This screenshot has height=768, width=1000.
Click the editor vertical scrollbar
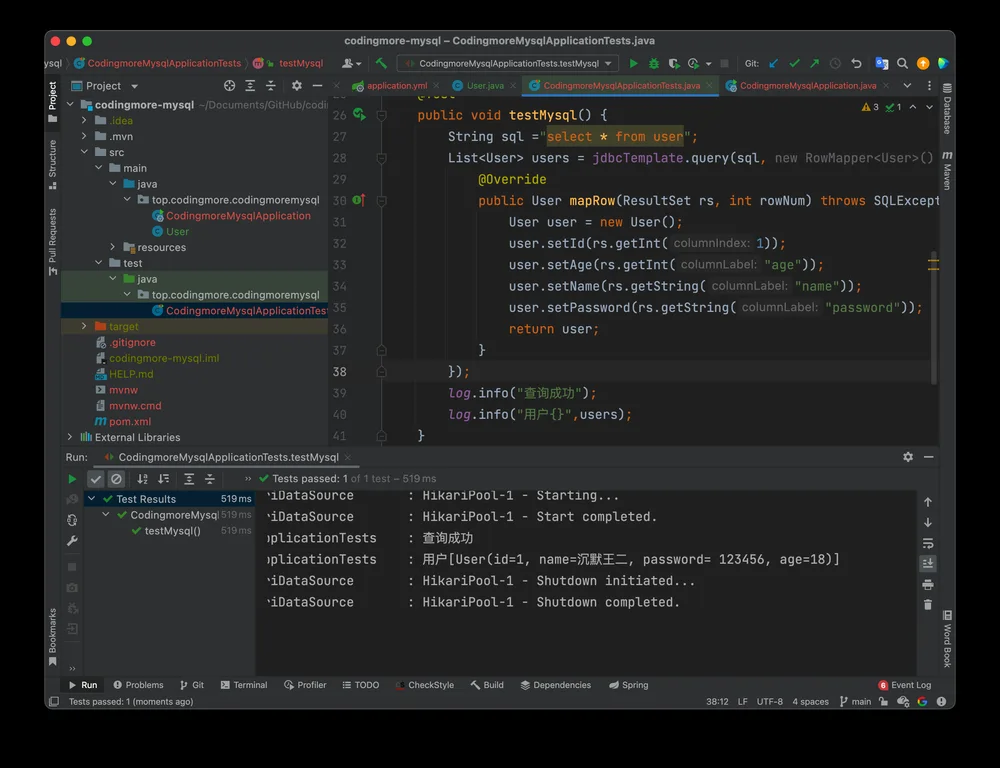coord(934,317)
